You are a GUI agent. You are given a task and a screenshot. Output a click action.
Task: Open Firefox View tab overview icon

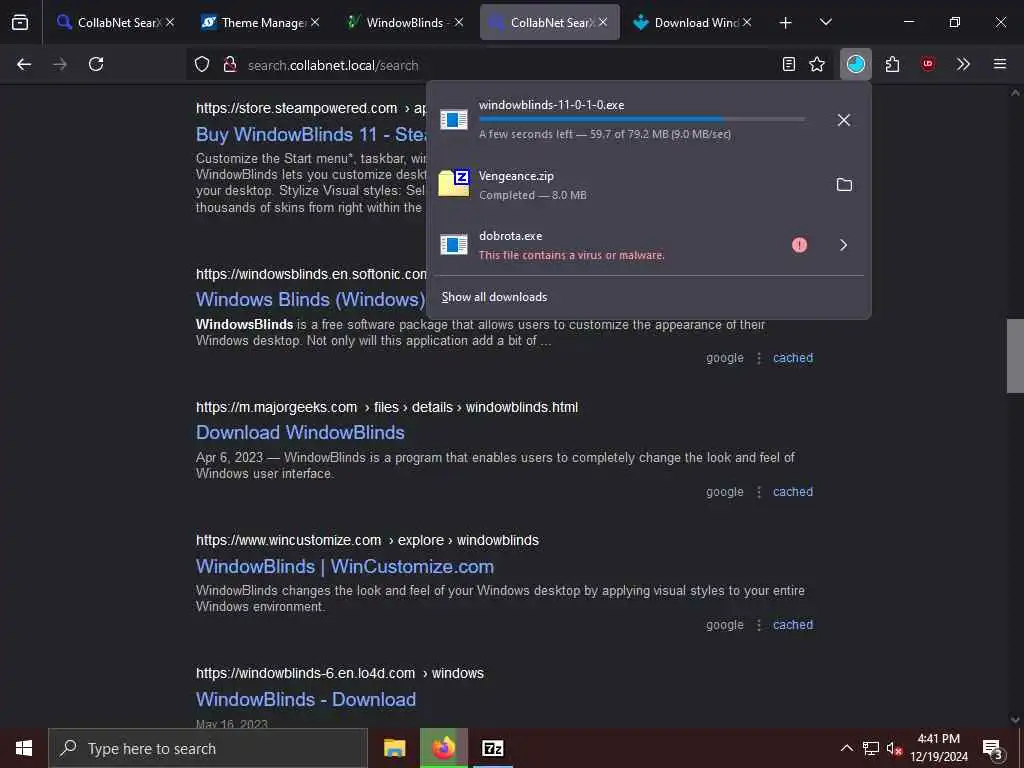[x=20, y=22]
